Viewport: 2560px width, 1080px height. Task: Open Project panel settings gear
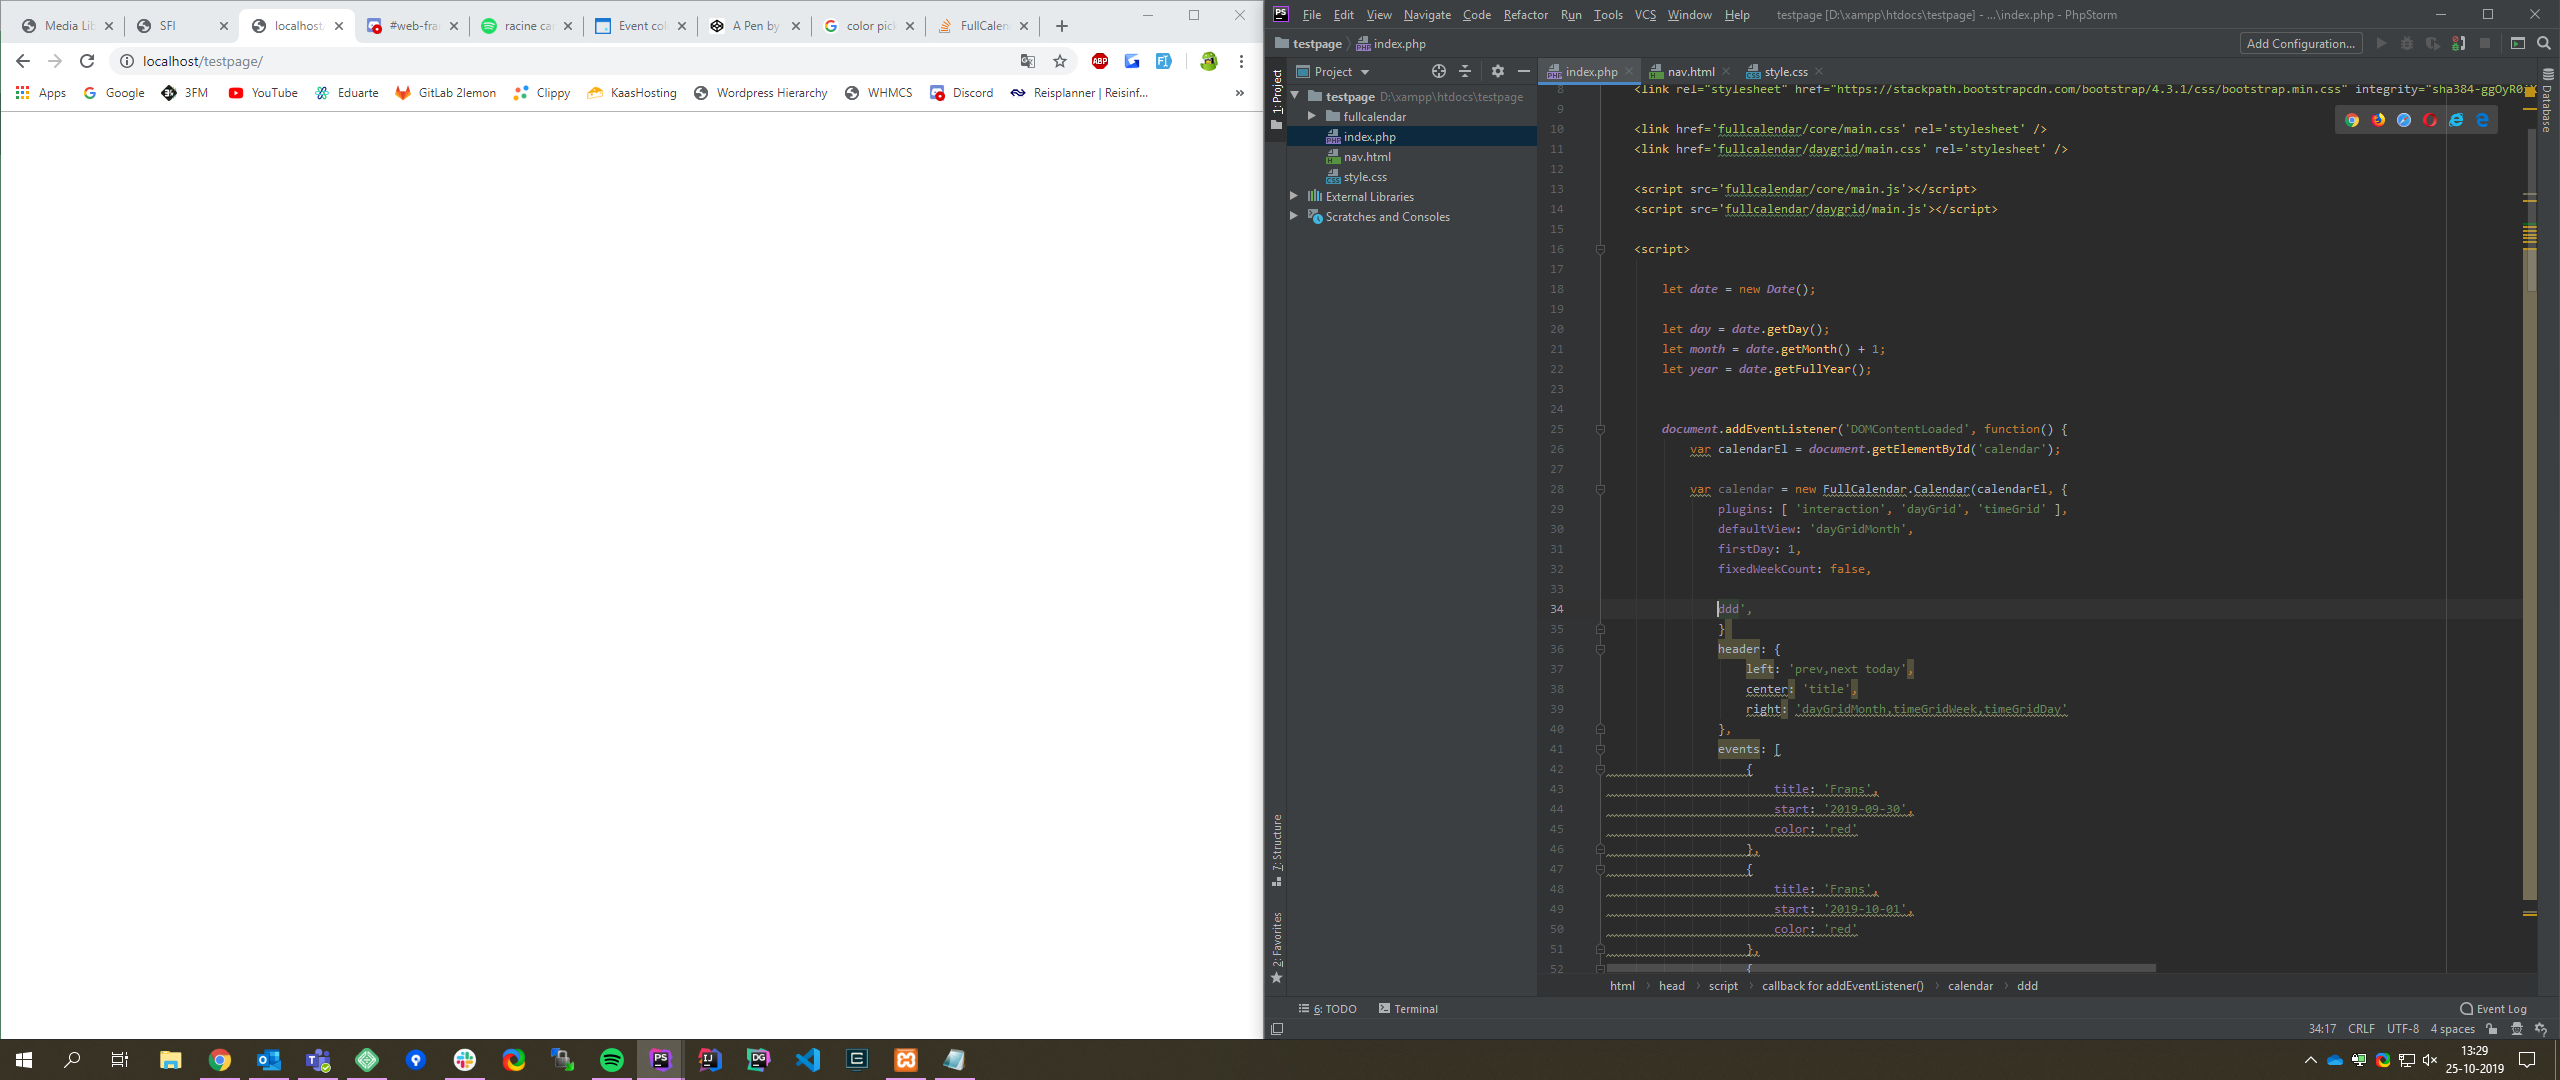(x=1497, y=71)
